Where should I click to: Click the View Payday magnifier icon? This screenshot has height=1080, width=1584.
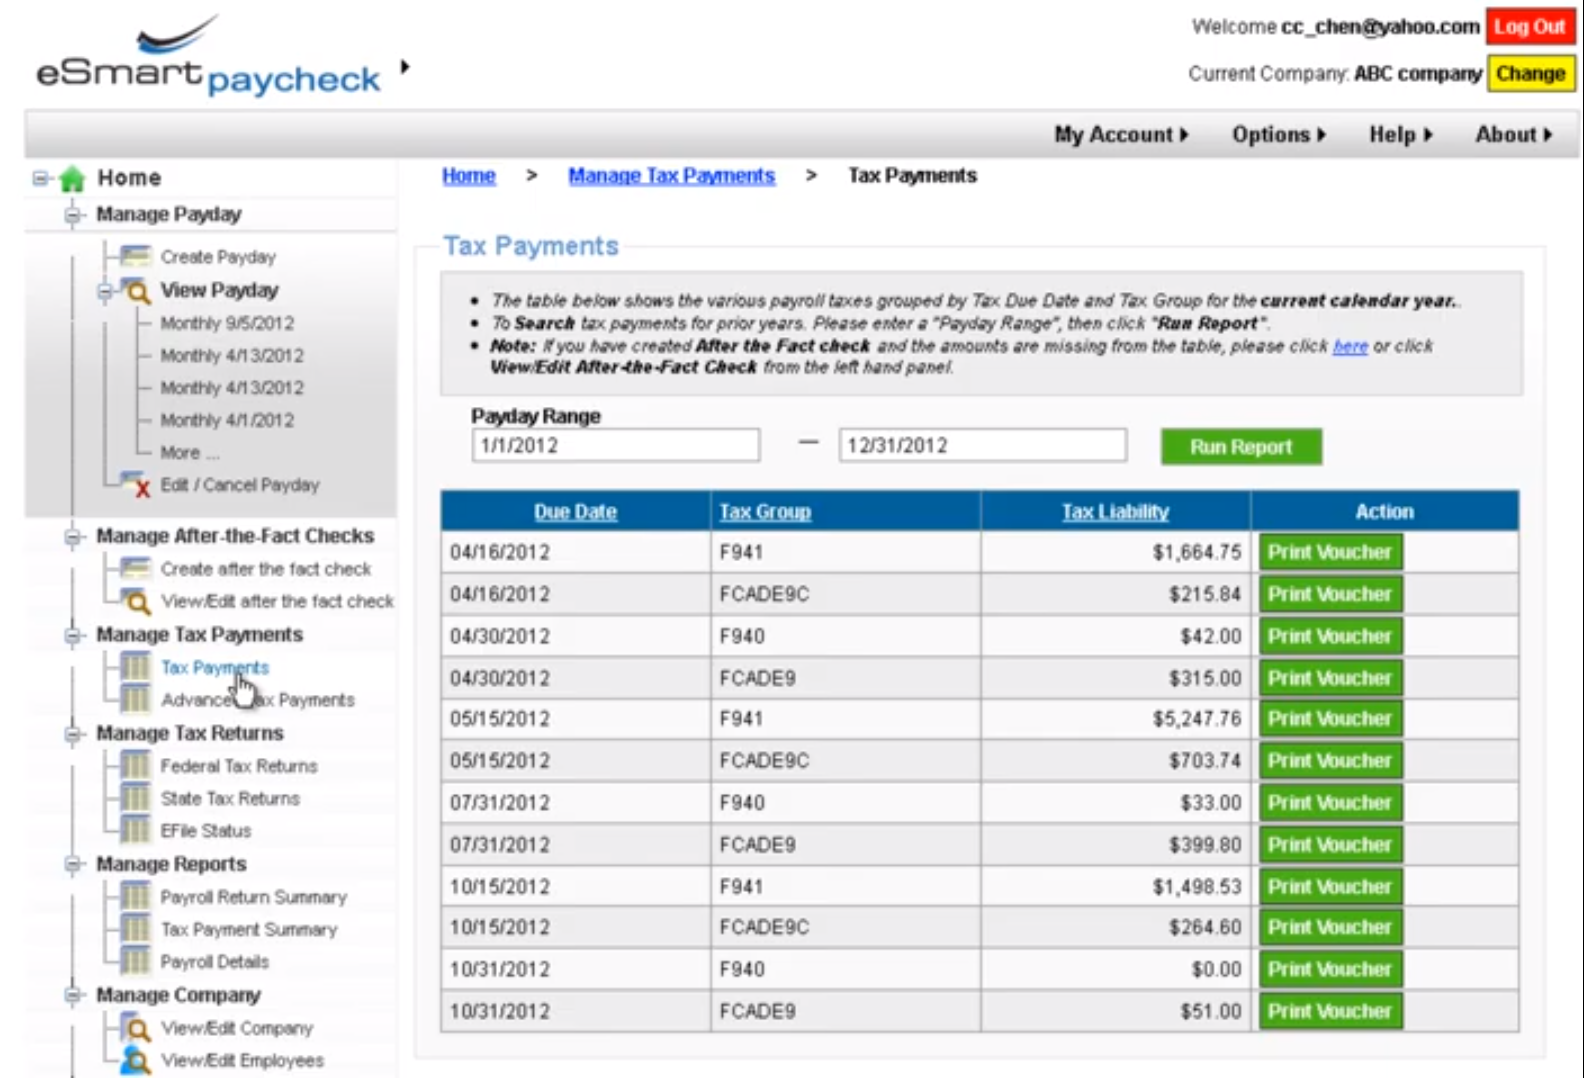[135, 291]
